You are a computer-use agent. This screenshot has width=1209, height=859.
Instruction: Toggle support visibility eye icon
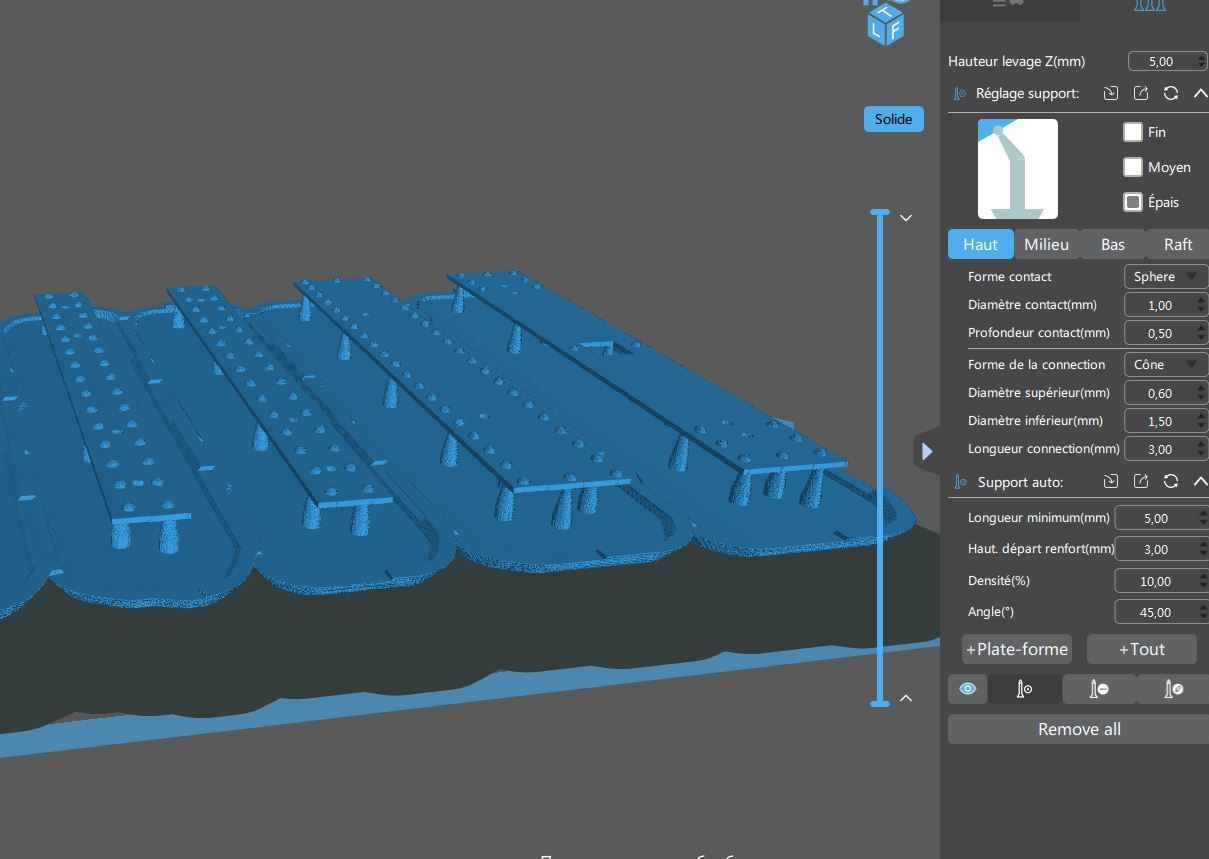tap(967, 689)
